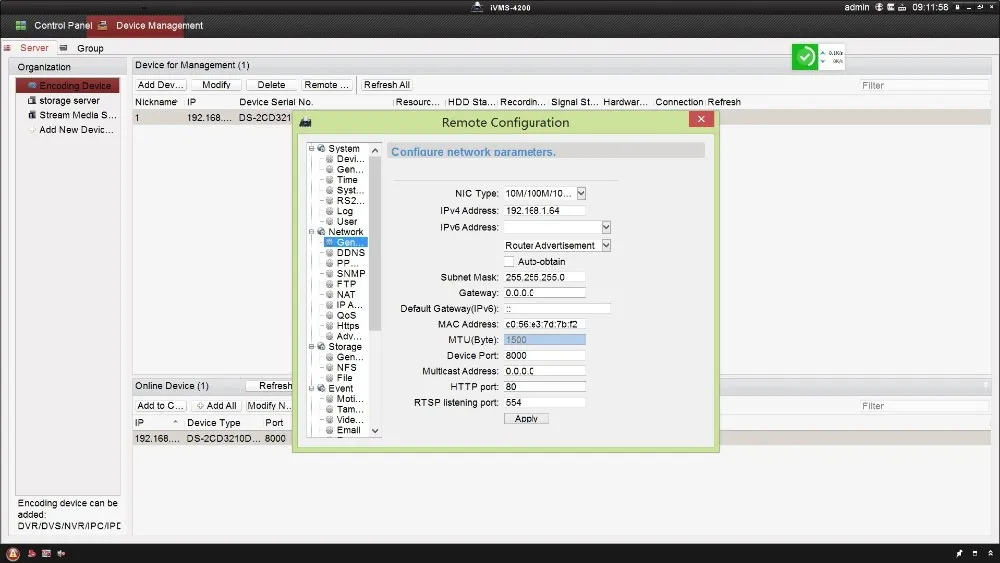Click the green checkmark status icon
The image size is (1000, 563).
click(805, 57)
